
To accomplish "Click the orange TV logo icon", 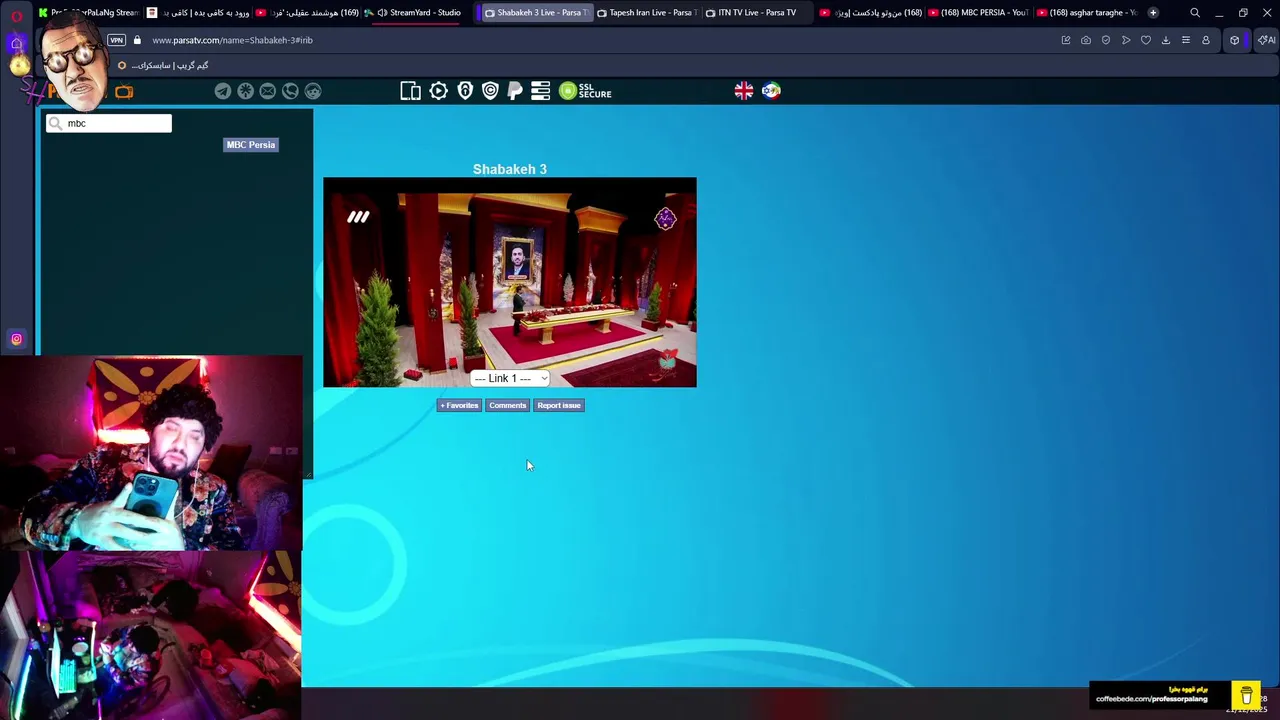I will click(124, 91).
